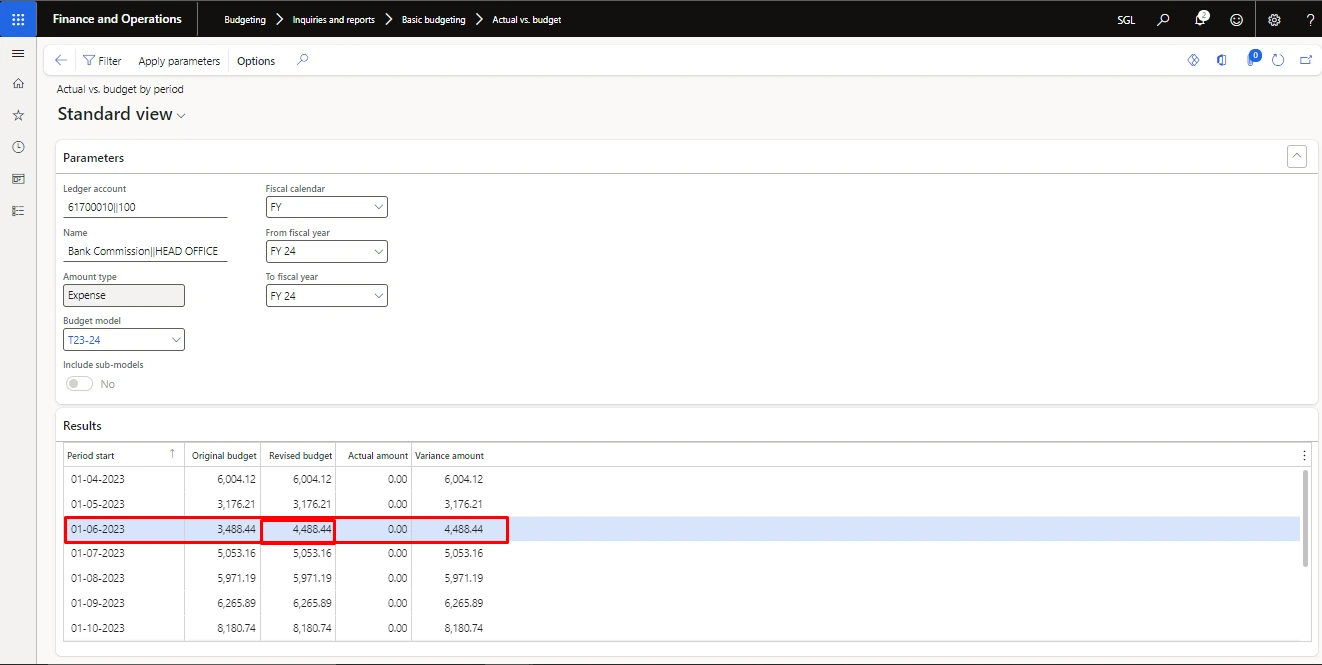Open the Options menu
The width and height of the screenshot is (1322, 665).
256,61
